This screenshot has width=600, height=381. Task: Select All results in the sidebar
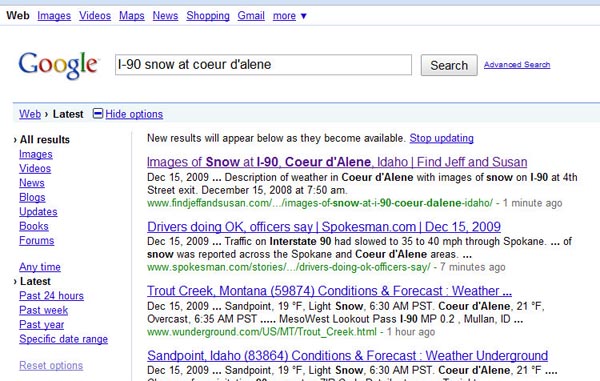(x=44, y=140)
